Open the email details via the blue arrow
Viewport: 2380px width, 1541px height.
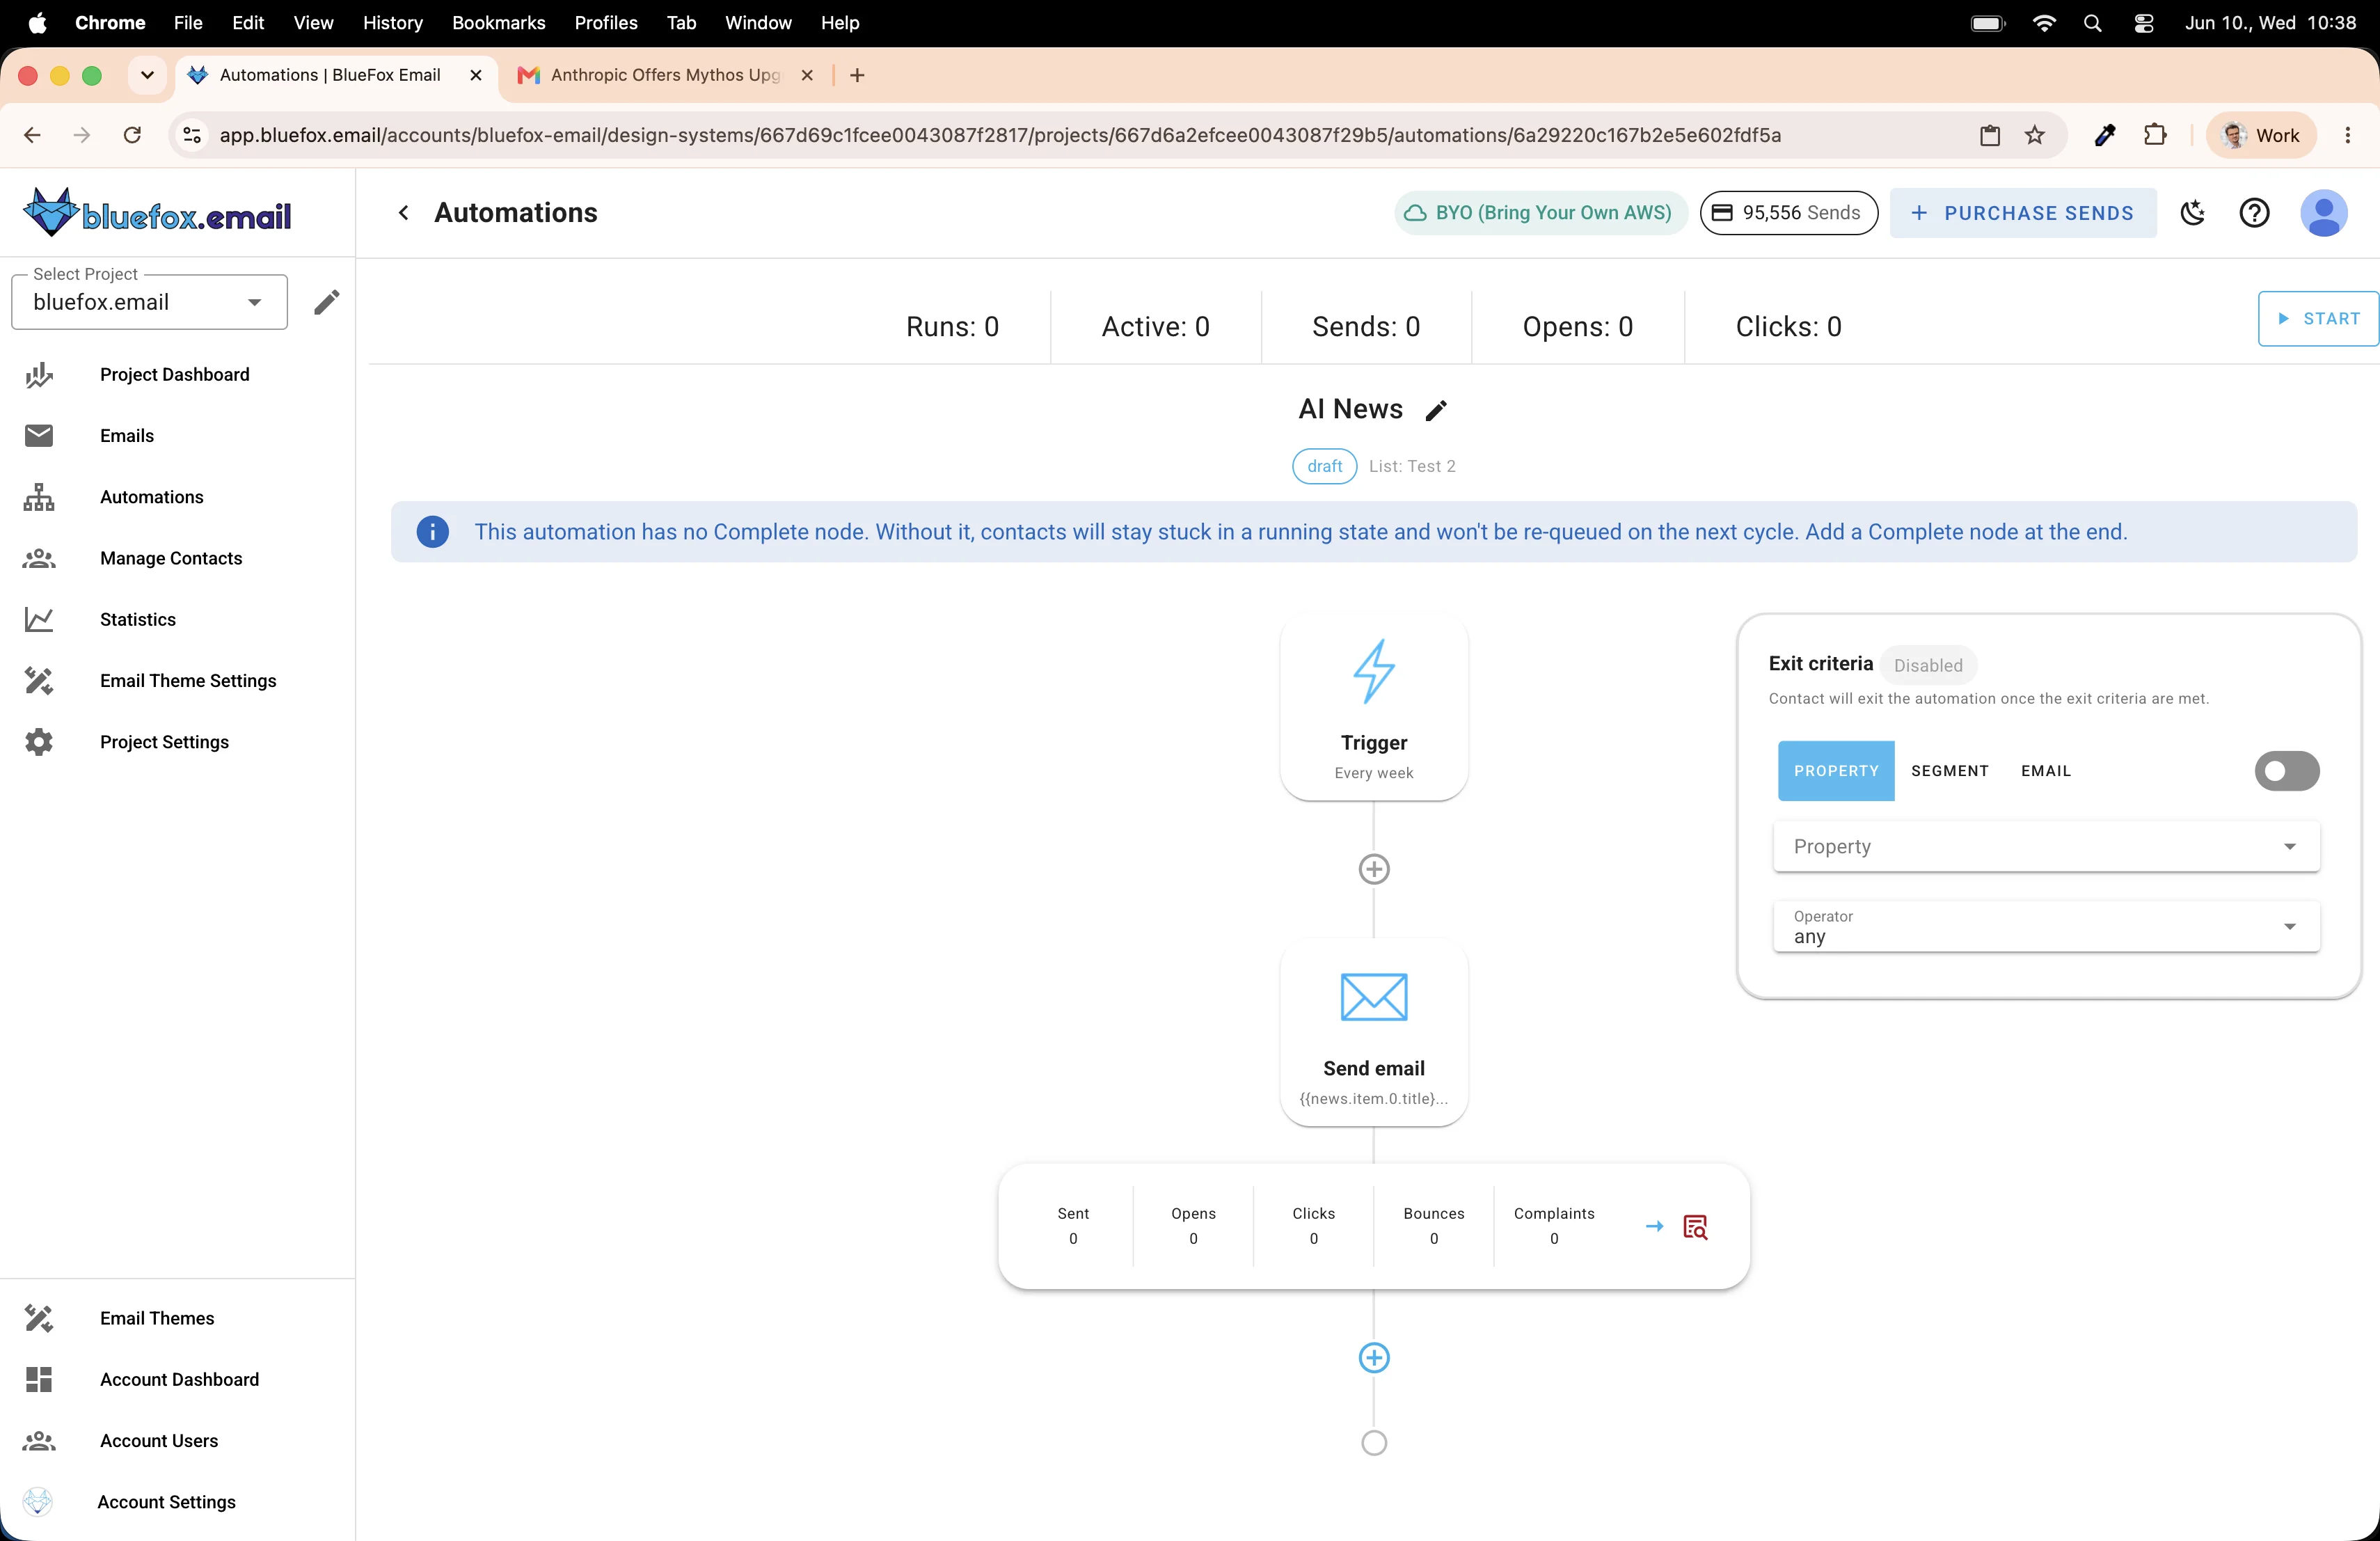click(x=1654, y=1226)
